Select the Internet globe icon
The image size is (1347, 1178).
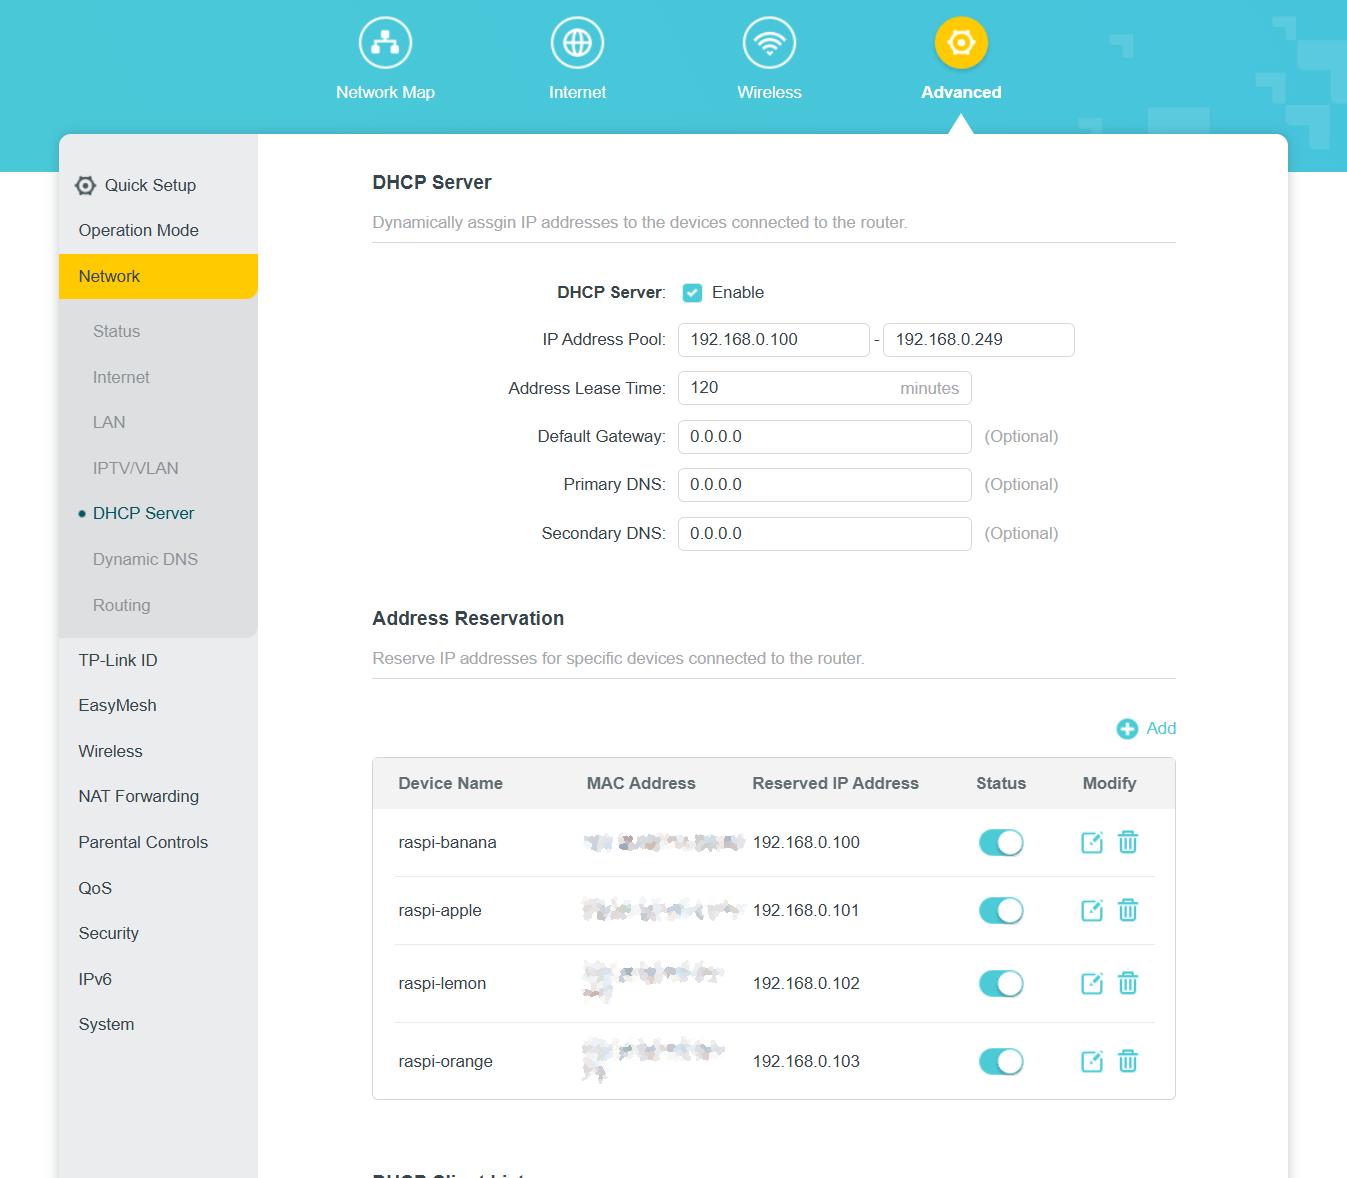click(577, 42)
